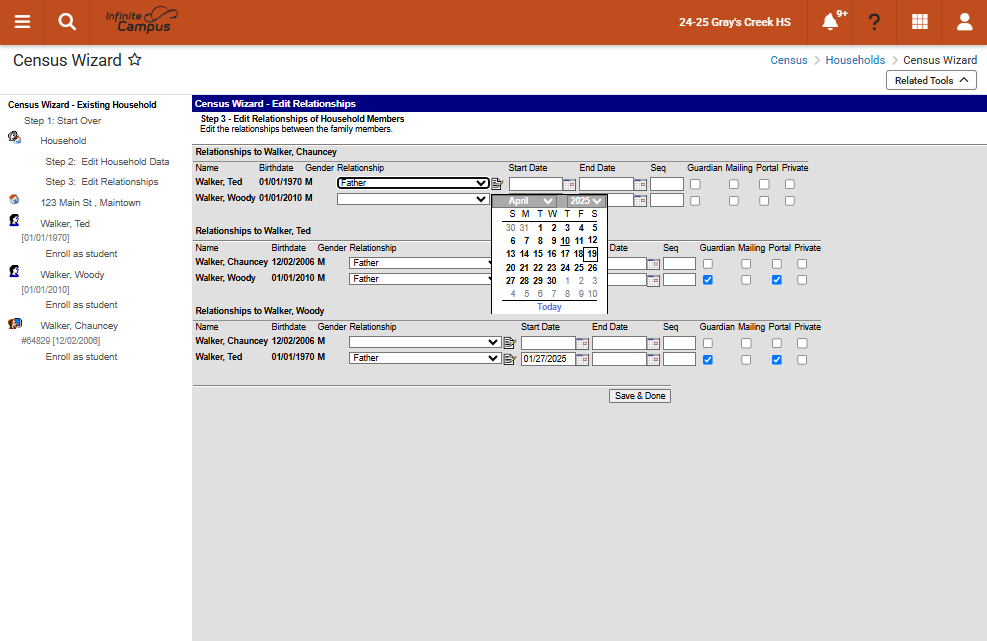Screen dimensions: 987x641
Task: Open Start Date calendar for Chauncey under Woody
Action: pos(582,343)
